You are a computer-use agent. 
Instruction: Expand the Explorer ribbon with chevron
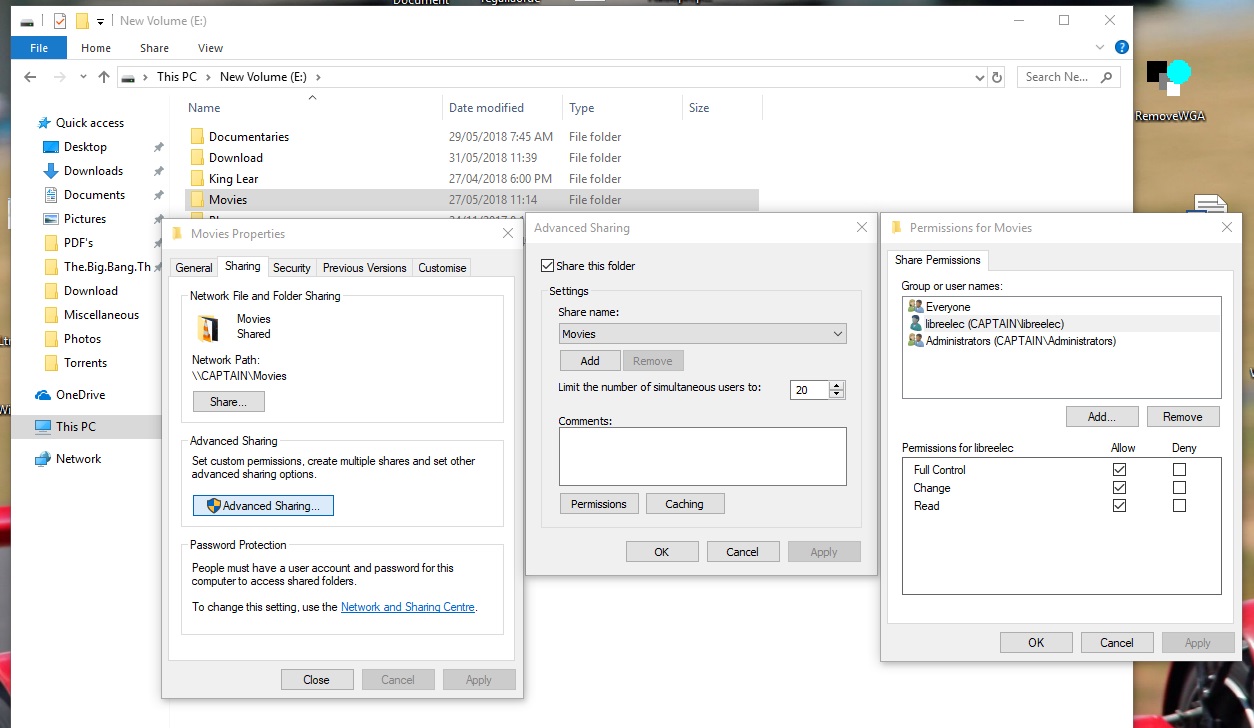pyautogui.click(x=1103, y=47)
